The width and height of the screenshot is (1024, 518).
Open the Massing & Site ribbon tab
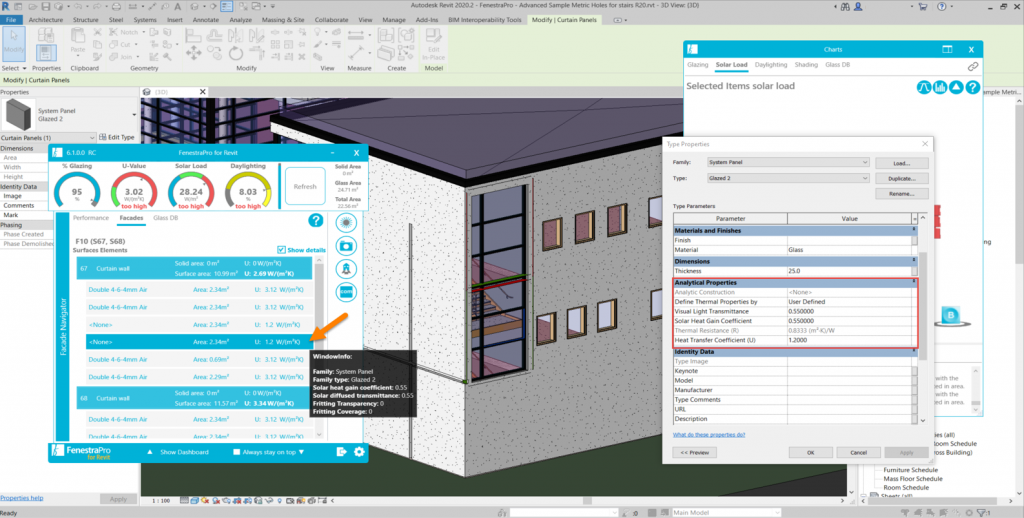click(283, 20)
